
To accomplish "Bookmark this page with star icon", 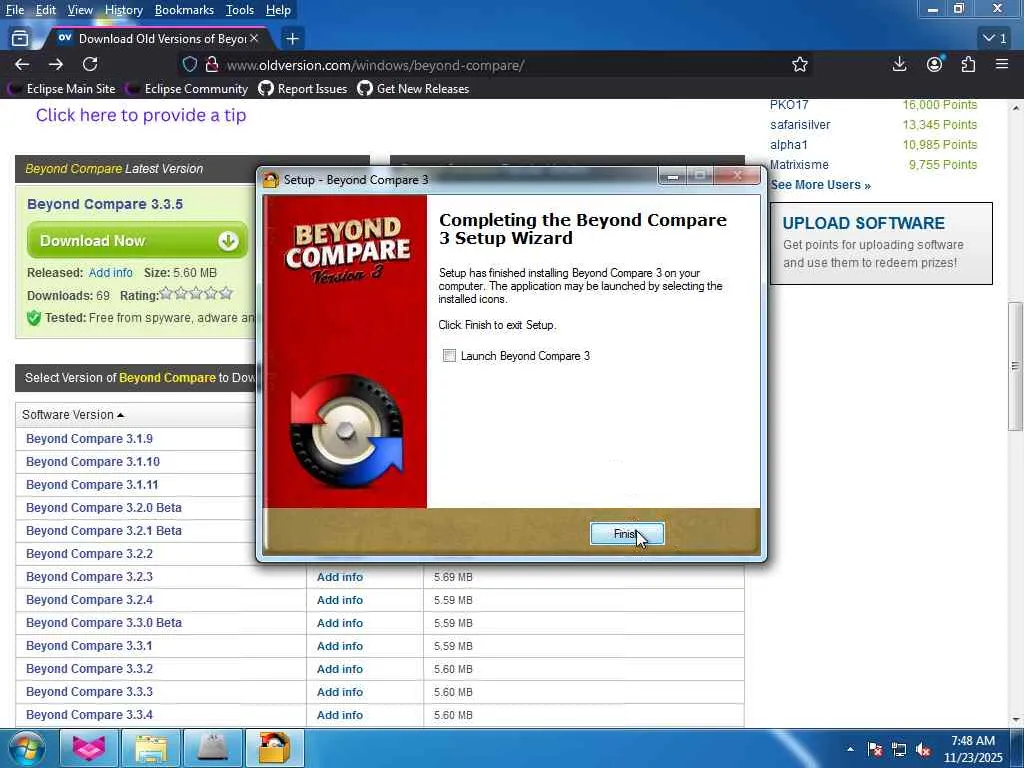I will pos(800,64).
